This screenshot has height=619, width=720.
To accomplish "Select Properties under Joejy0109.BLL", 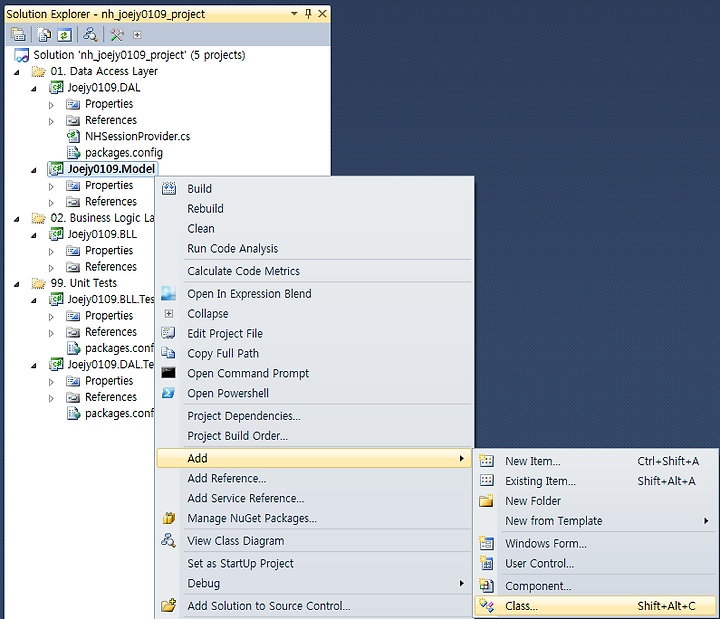I will [x=109, y=251].
